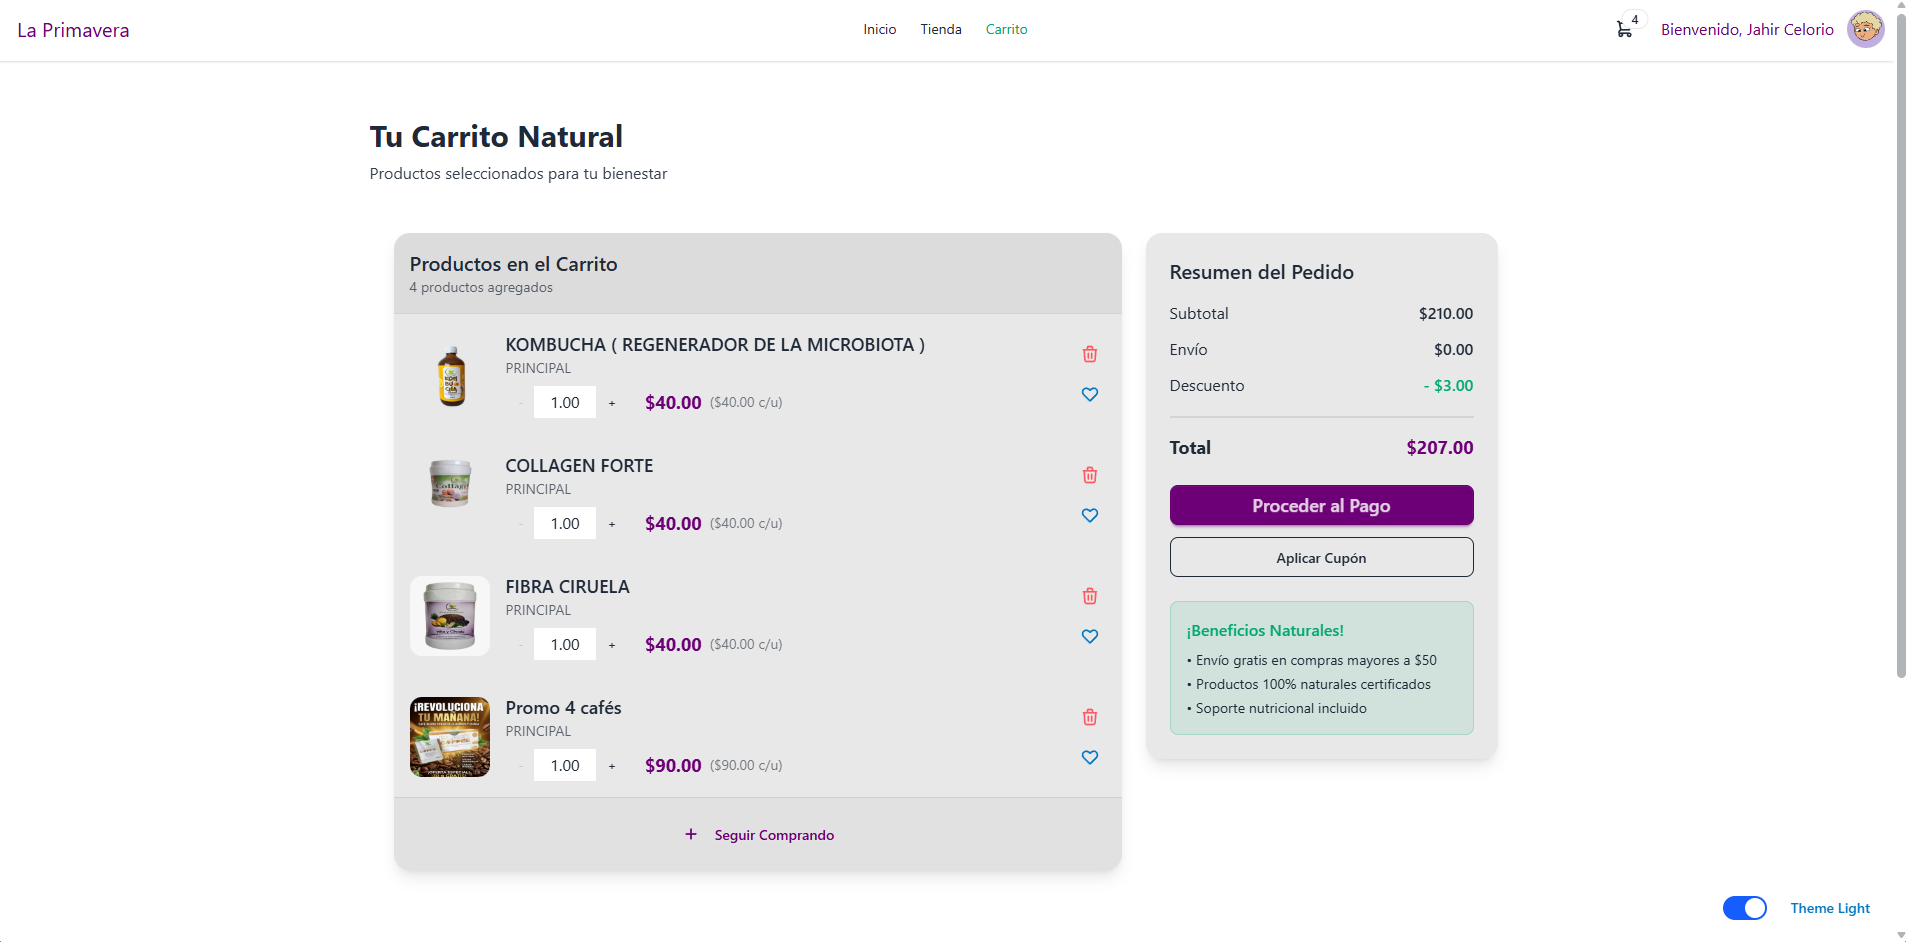Add COLLAGEN FORTE to favorites heart
Image resolution: width=1906 pixels, height=942 pixels.
pos(1089,515)
